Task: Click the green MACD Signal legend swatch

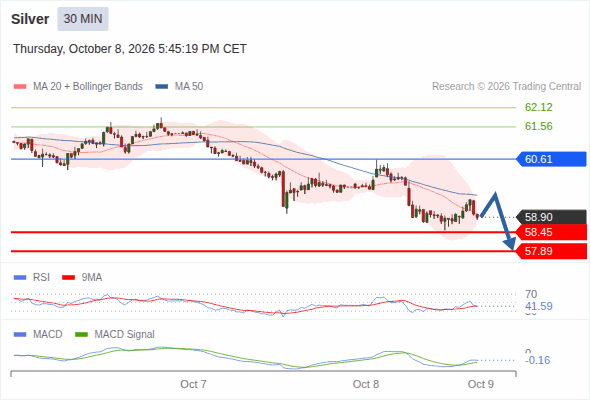Action: tap(81, 335)
